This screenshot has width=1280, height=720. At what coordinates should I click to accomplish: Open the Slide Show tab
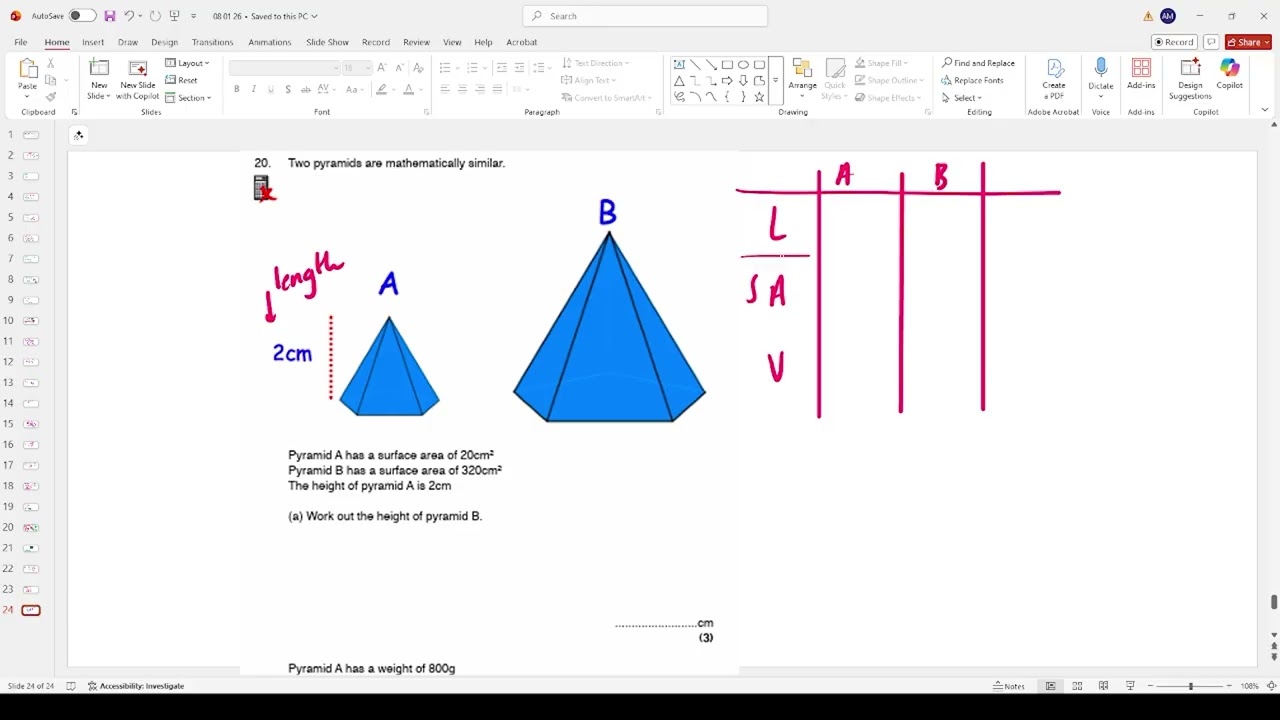(327, 42)
